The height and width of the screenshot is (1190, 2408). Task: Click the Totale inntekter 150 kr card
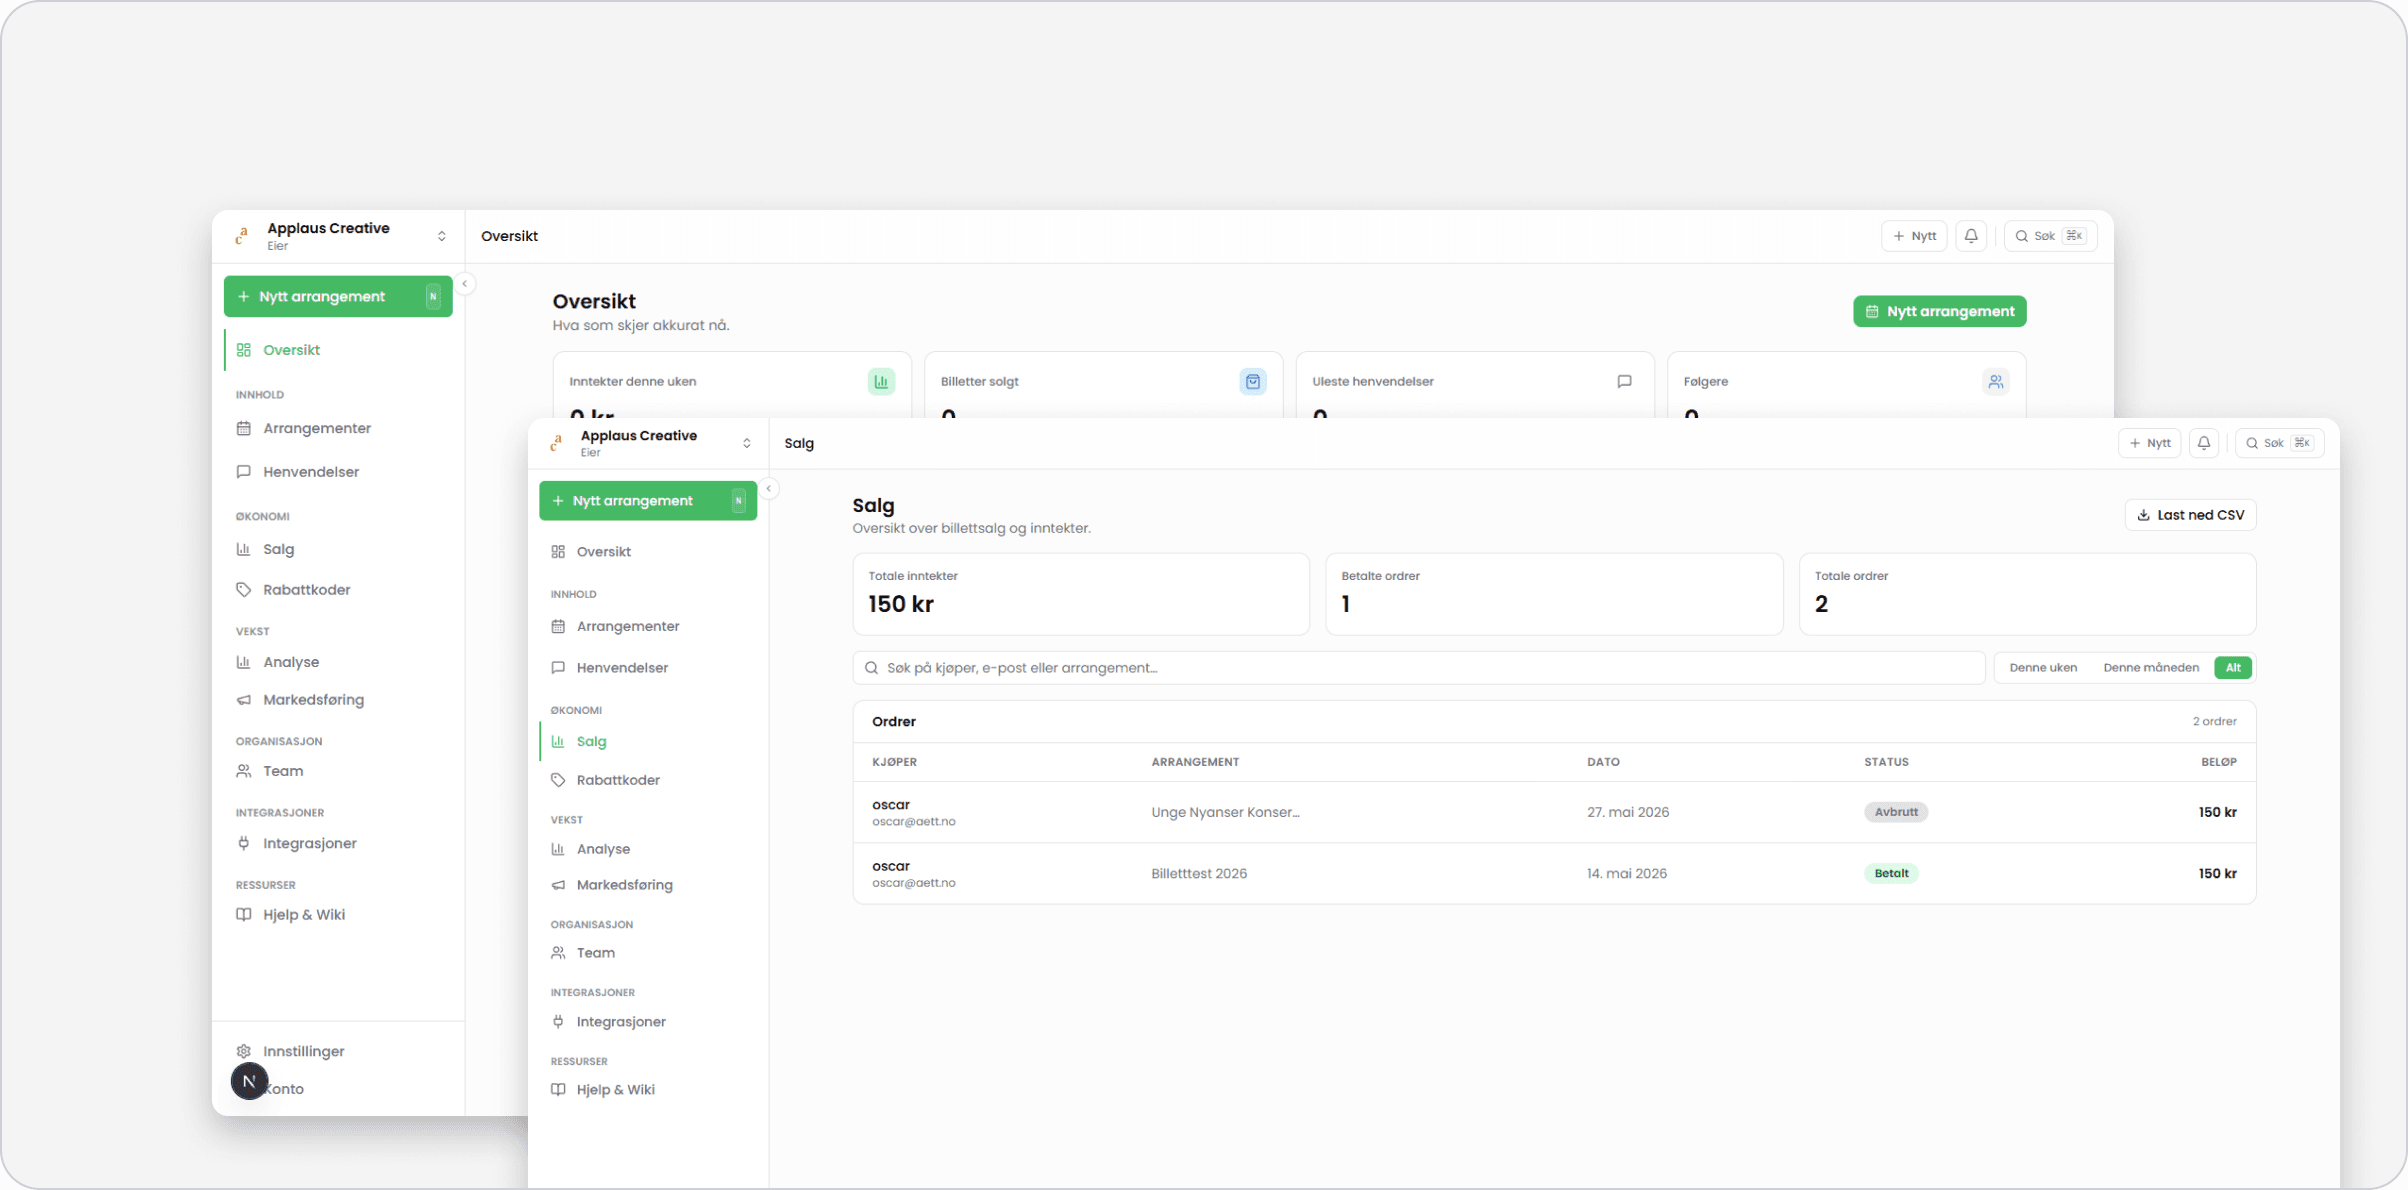[1081, 594]
